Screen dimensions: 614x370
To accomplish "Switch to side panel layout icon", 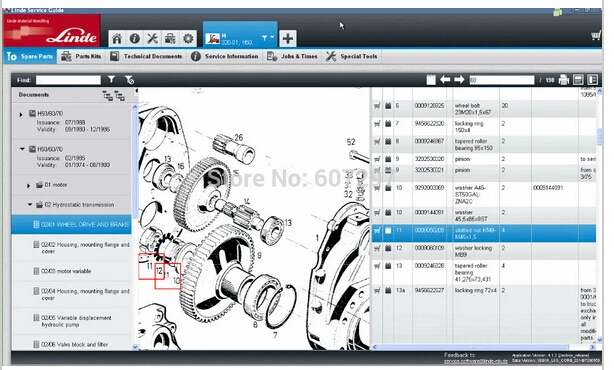I will click(x=592, y=79).
